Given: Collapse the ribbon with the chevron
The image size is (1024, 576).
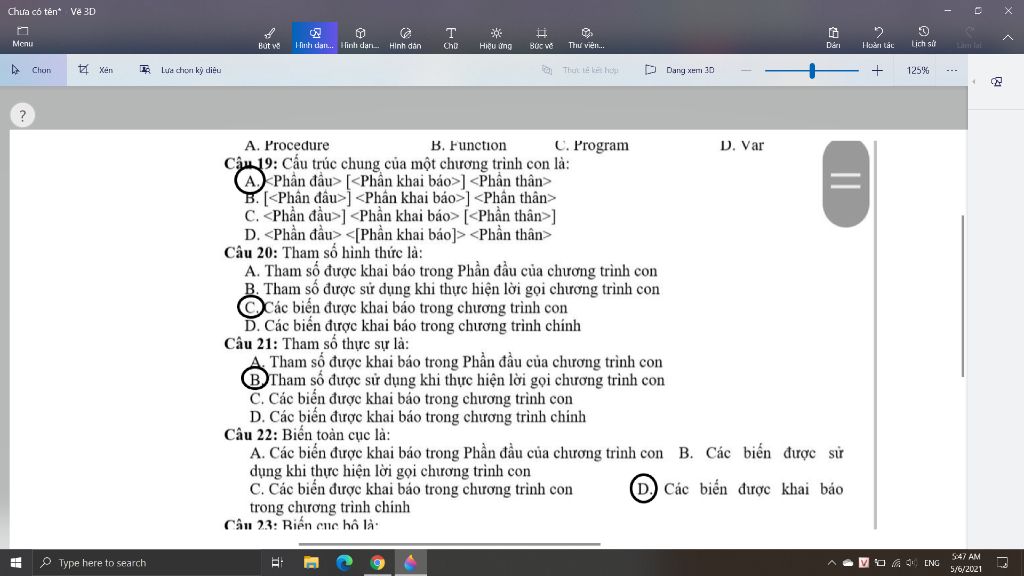Looking at the screenshot, I should click(x=1008, y=38).
